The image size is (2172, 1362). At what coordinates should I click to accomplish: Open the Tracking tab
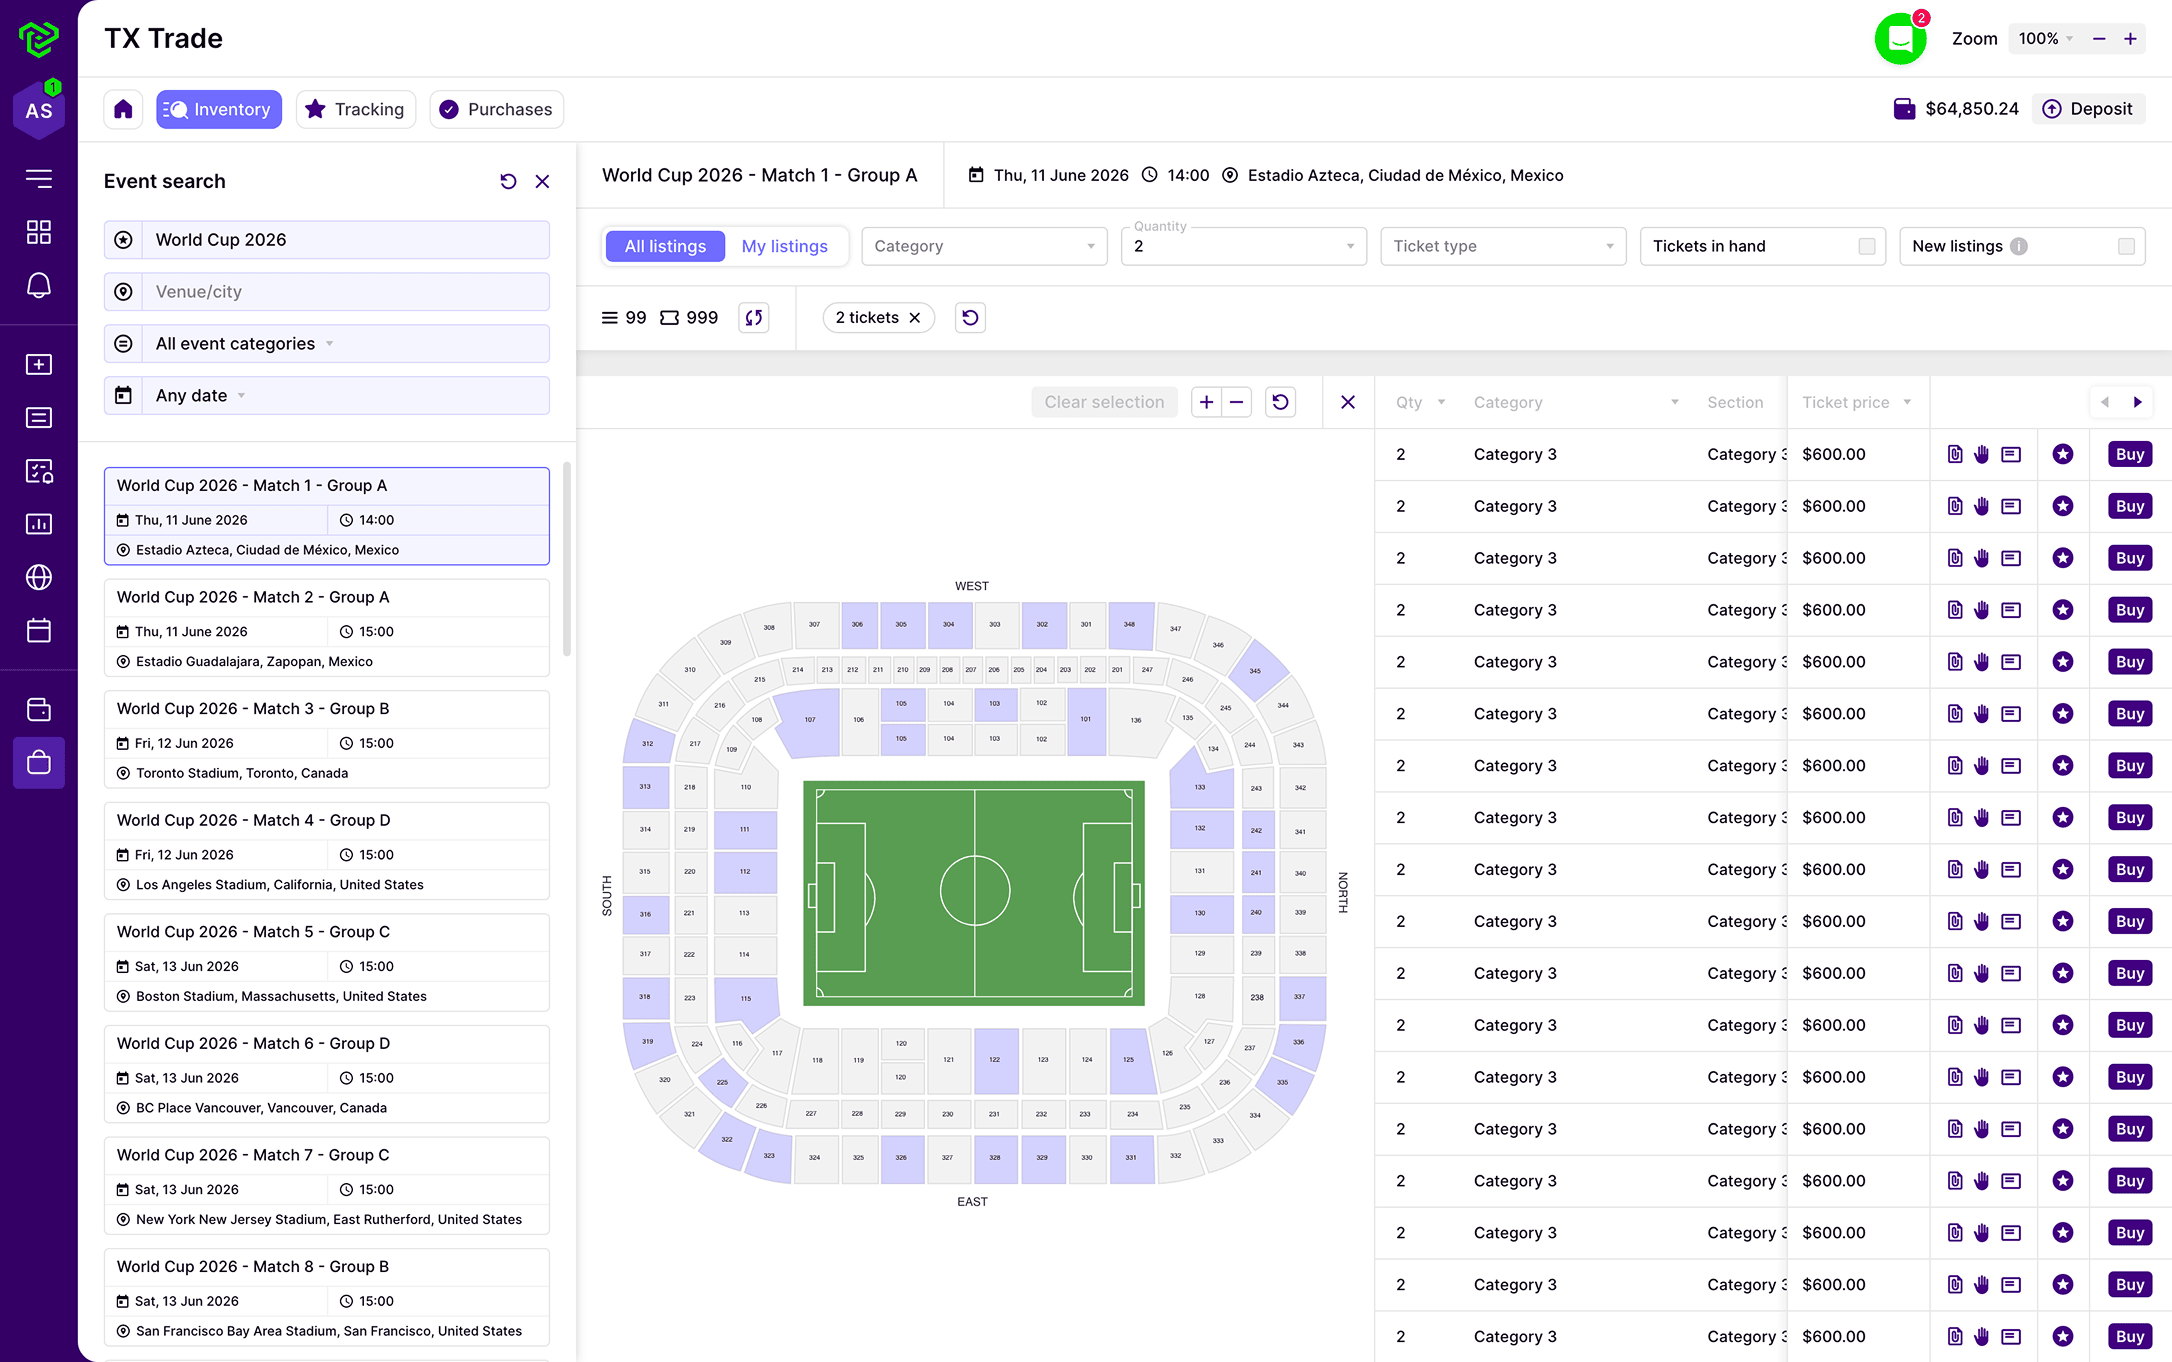tap(355, 109)
